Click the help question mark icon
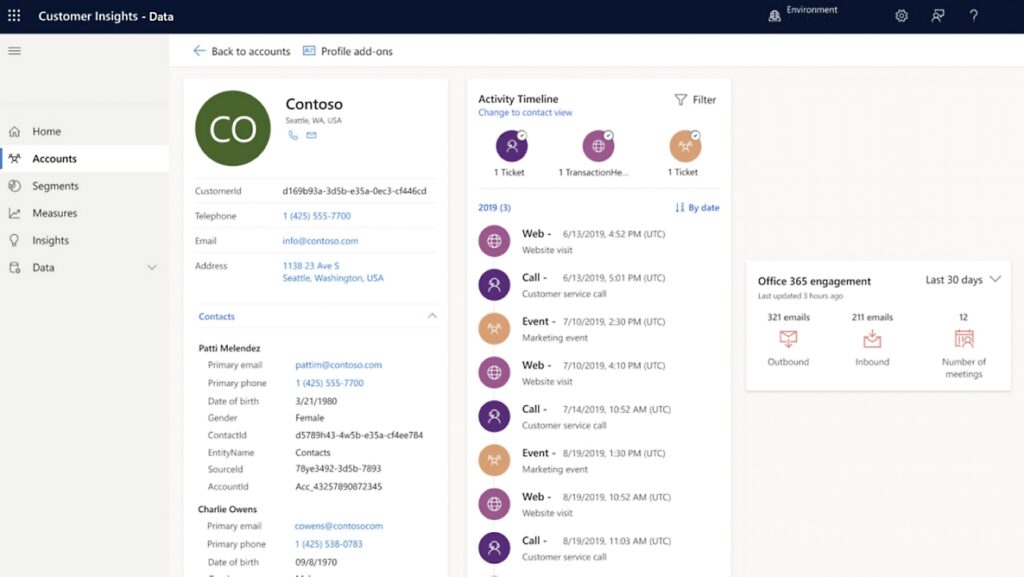 [973, 16]
